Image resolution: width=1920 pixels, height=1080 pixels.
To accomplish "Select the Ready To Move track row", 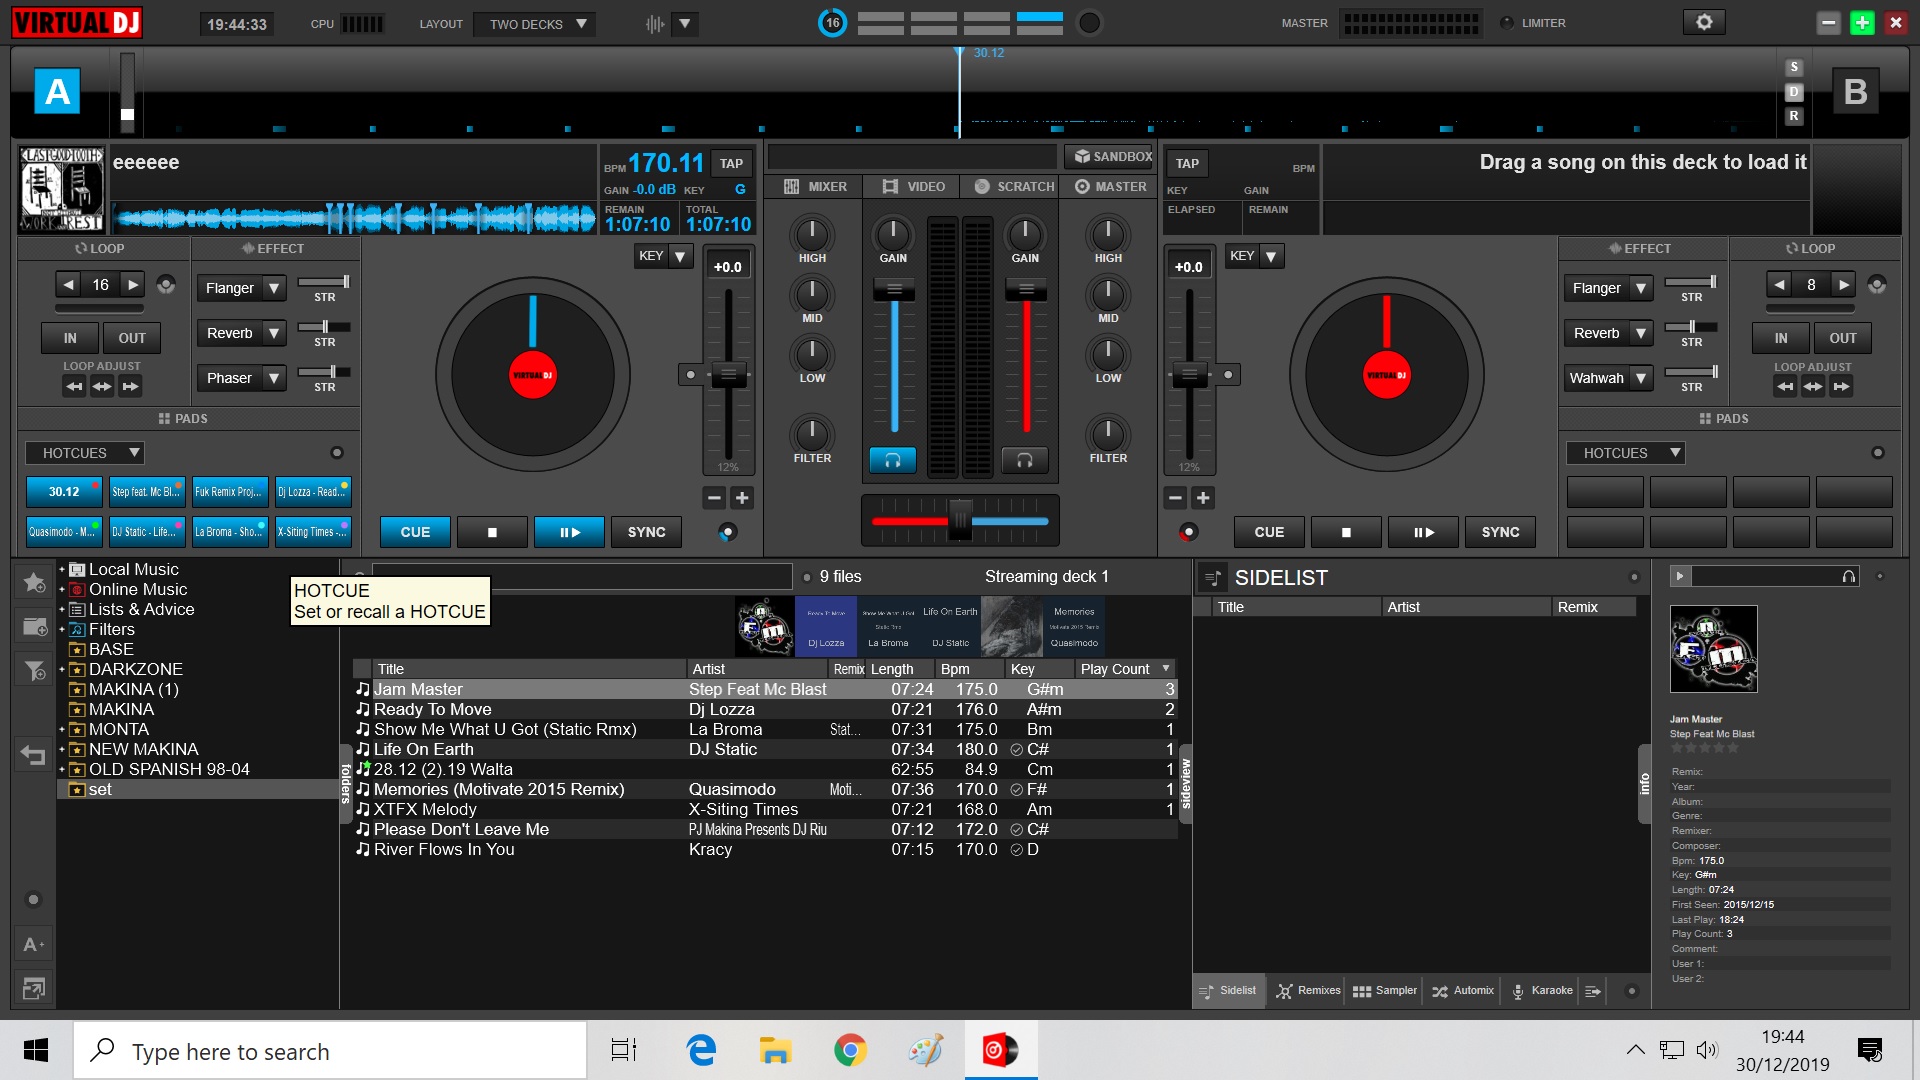I will (765, 709).
